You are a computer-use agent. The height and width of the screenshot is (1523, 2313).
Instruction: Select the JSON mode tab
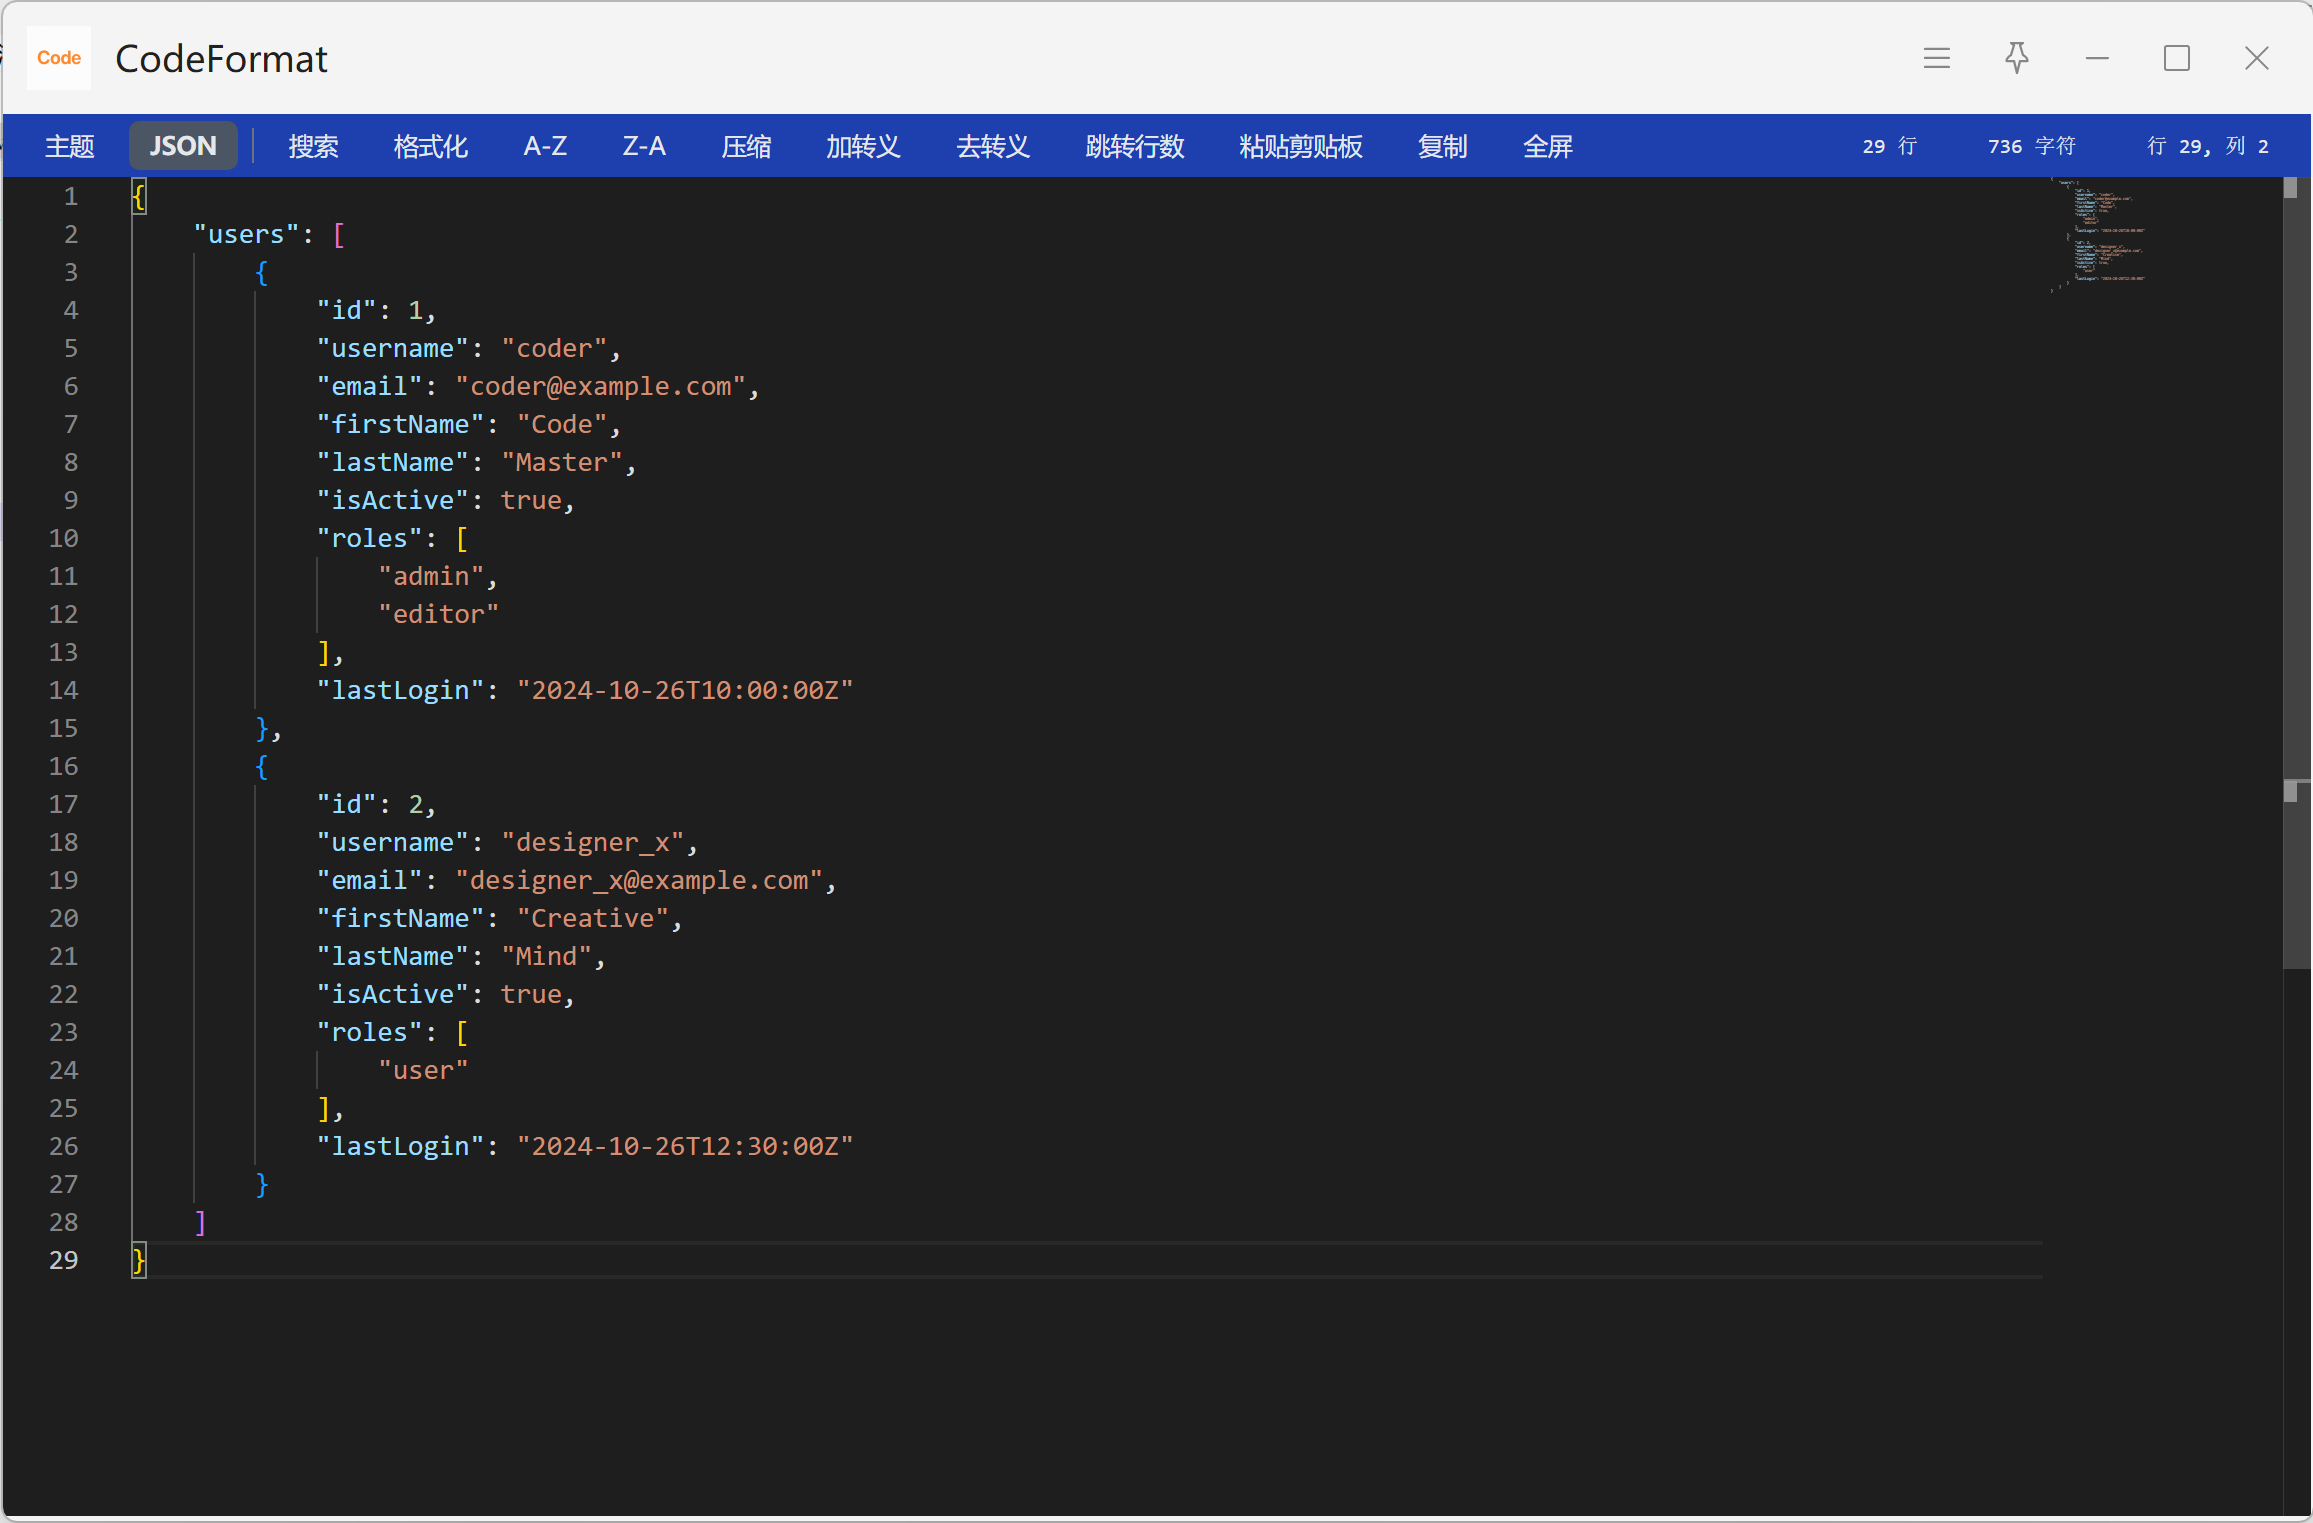coord(183,146)
